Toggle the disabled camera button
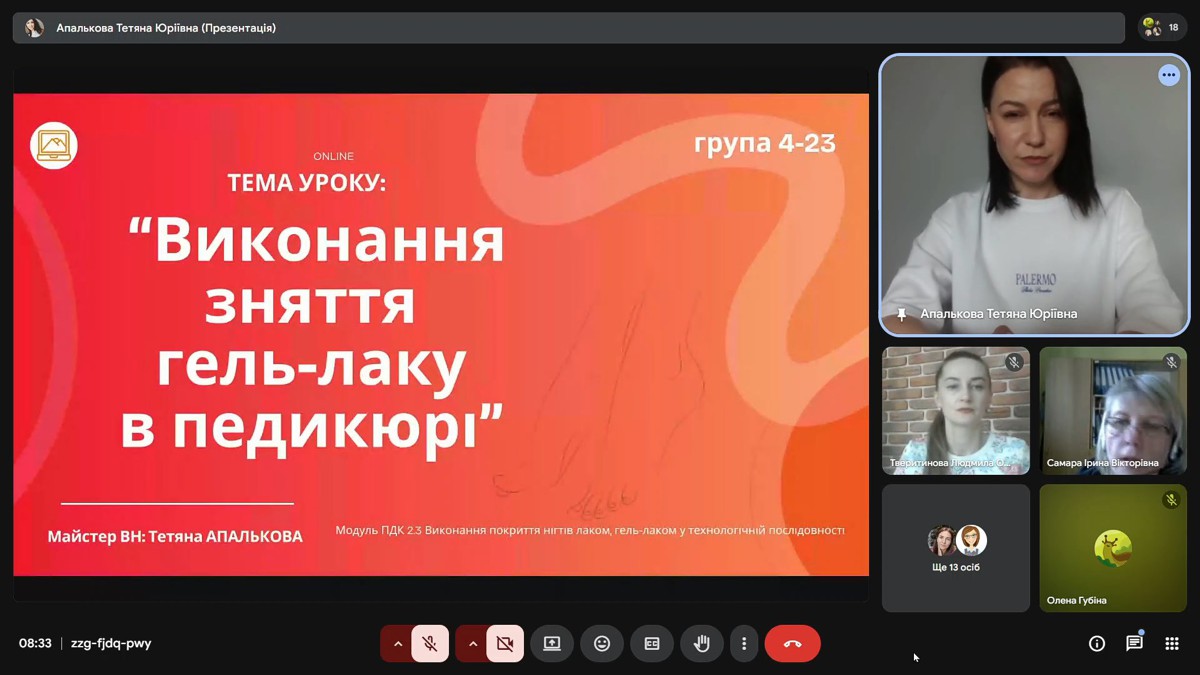 pos(505,644)
